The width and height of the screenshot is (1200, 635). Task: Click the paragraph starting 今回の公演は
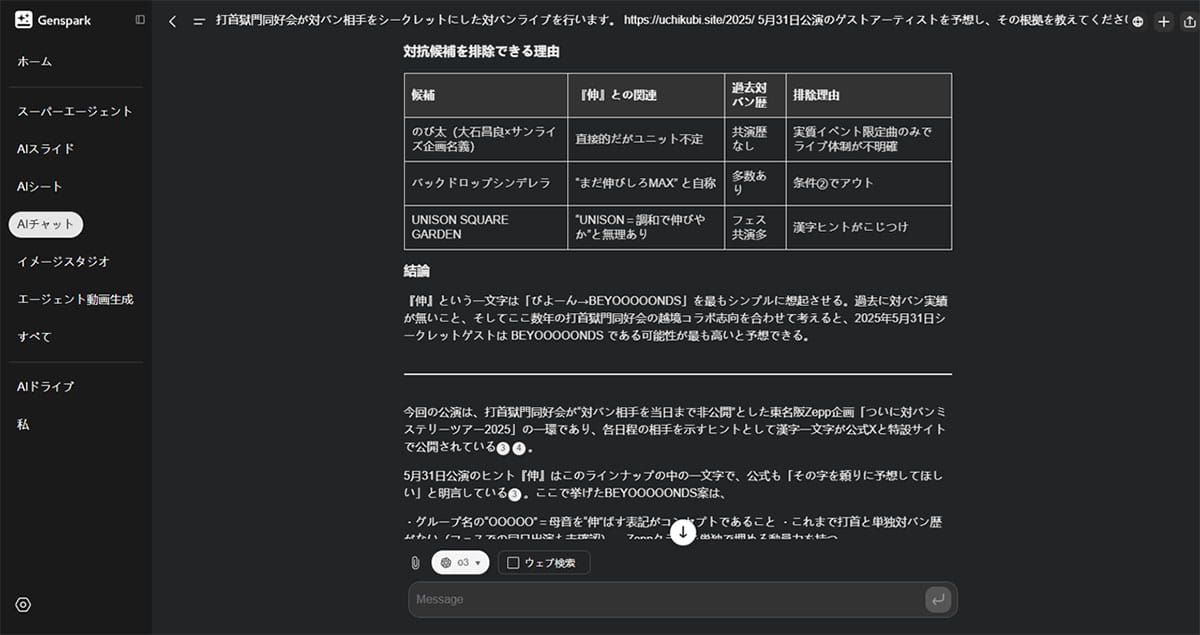pyautogui.click(x=677, y=429)
